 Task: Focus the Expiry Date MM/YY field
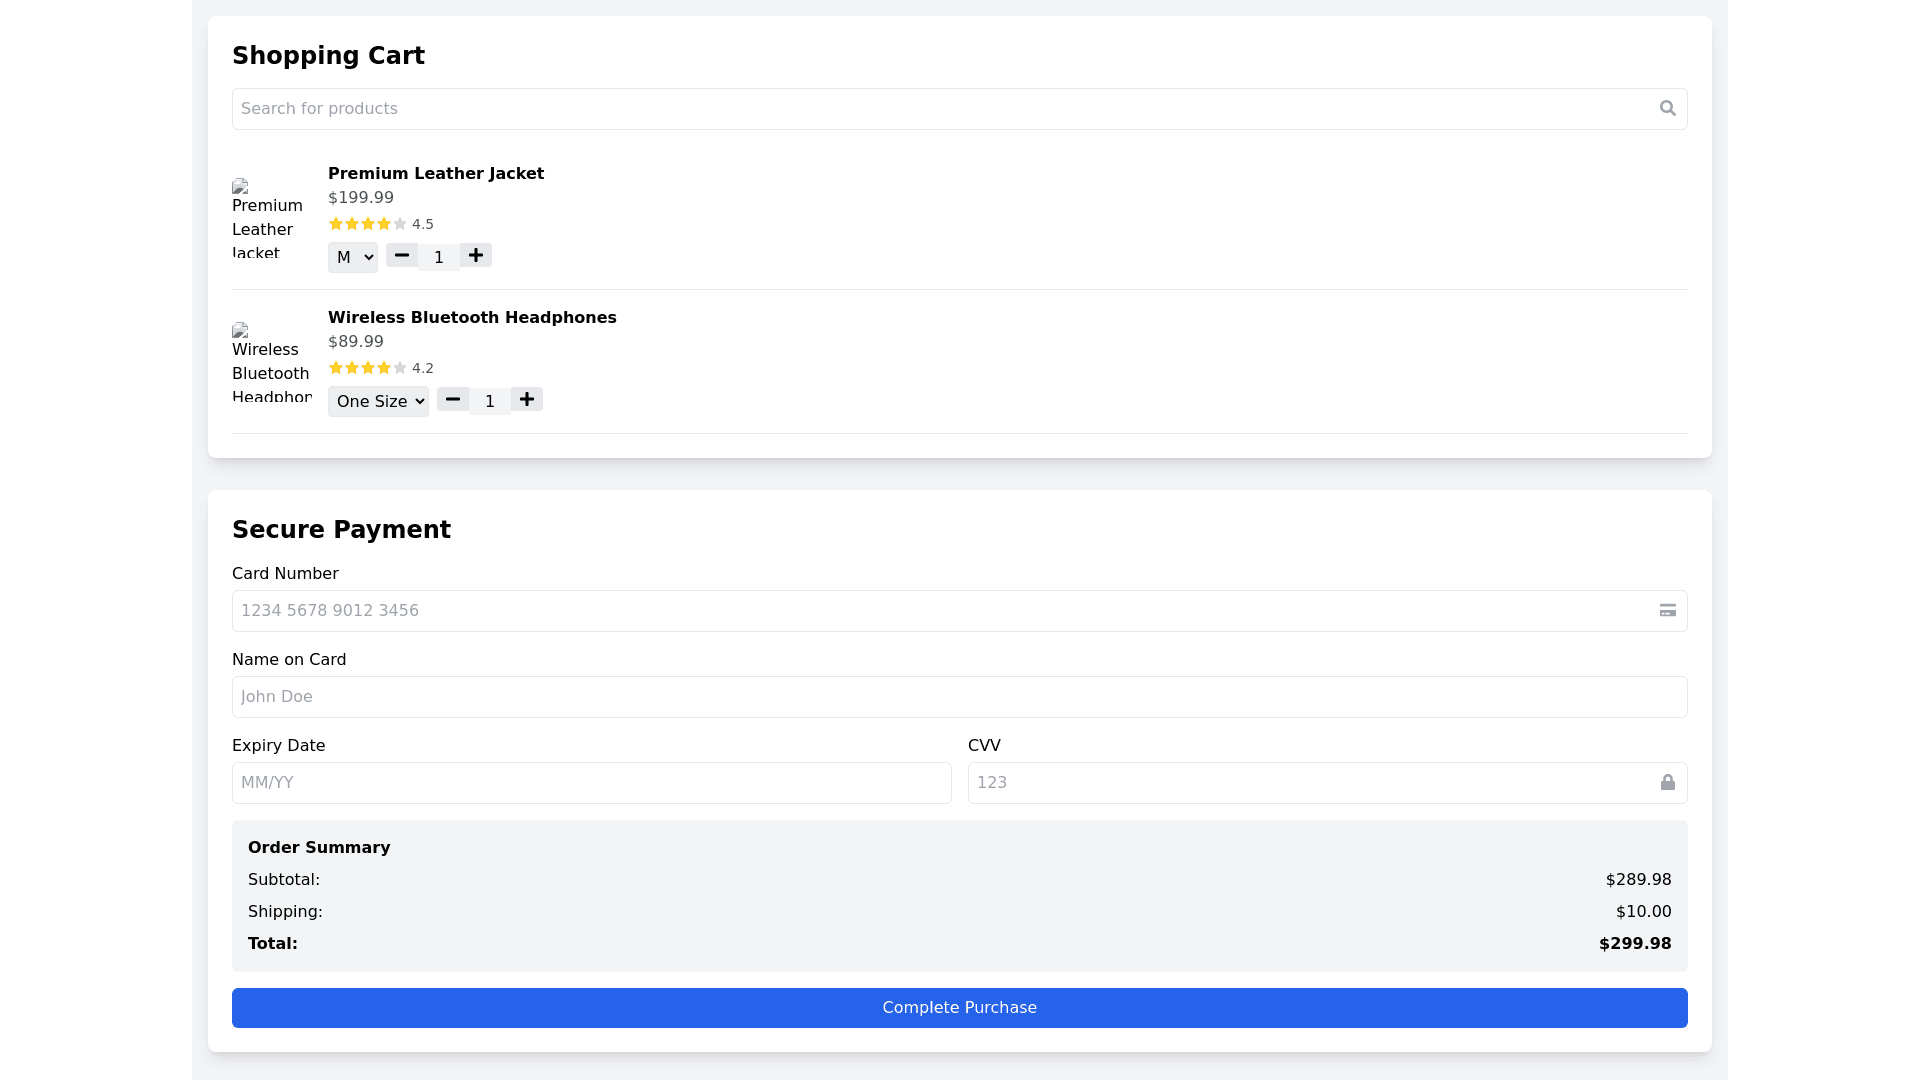(591, 783)
